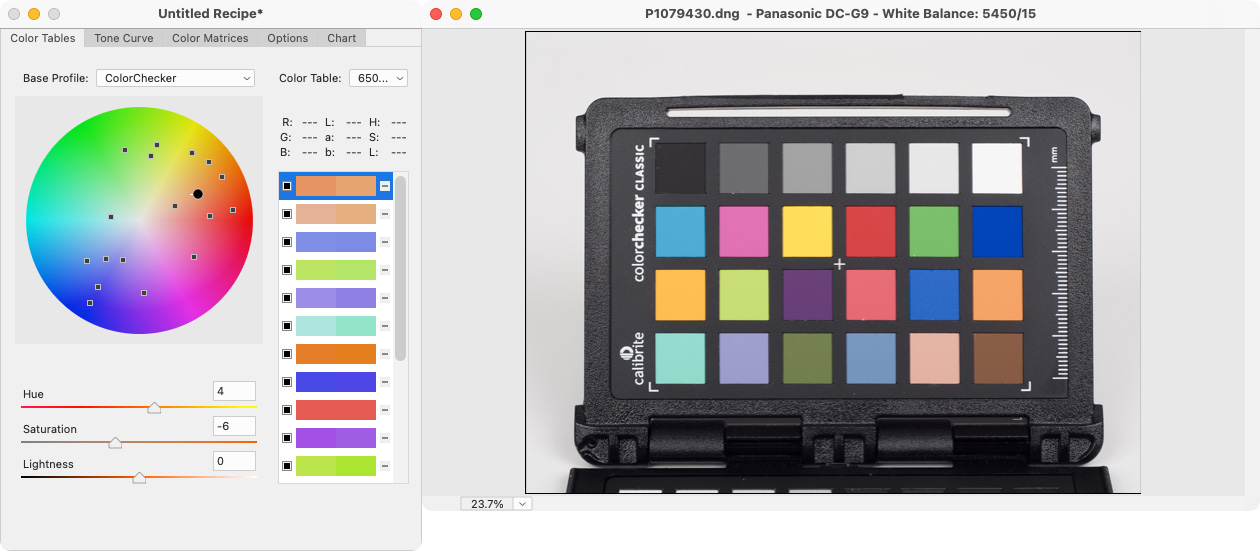Open the Base Profile ColorChecker dropdown
Screen dimensions: 1260x551
(175, 78)
